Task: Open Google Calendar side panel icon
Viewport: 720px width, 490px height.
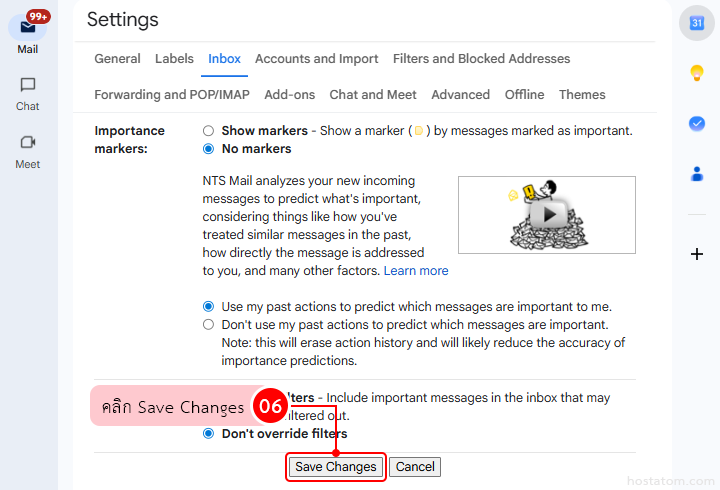Action: (697, 23)
